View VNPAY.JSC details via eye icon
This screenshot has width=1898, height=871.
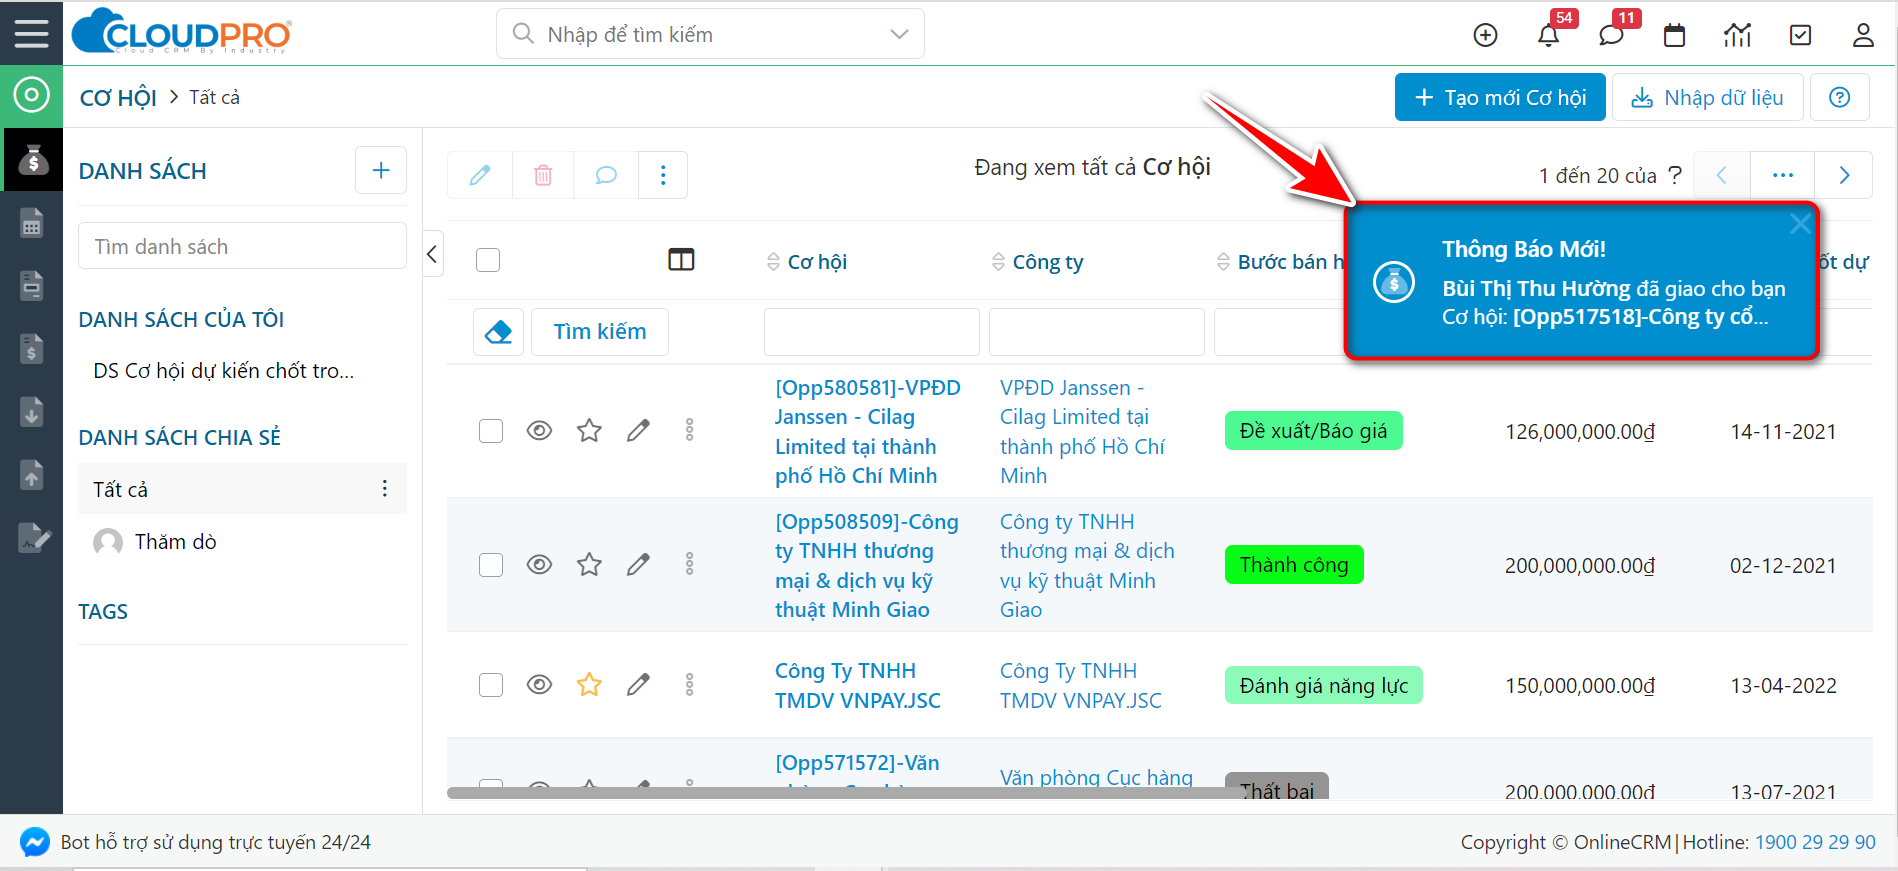539,685
